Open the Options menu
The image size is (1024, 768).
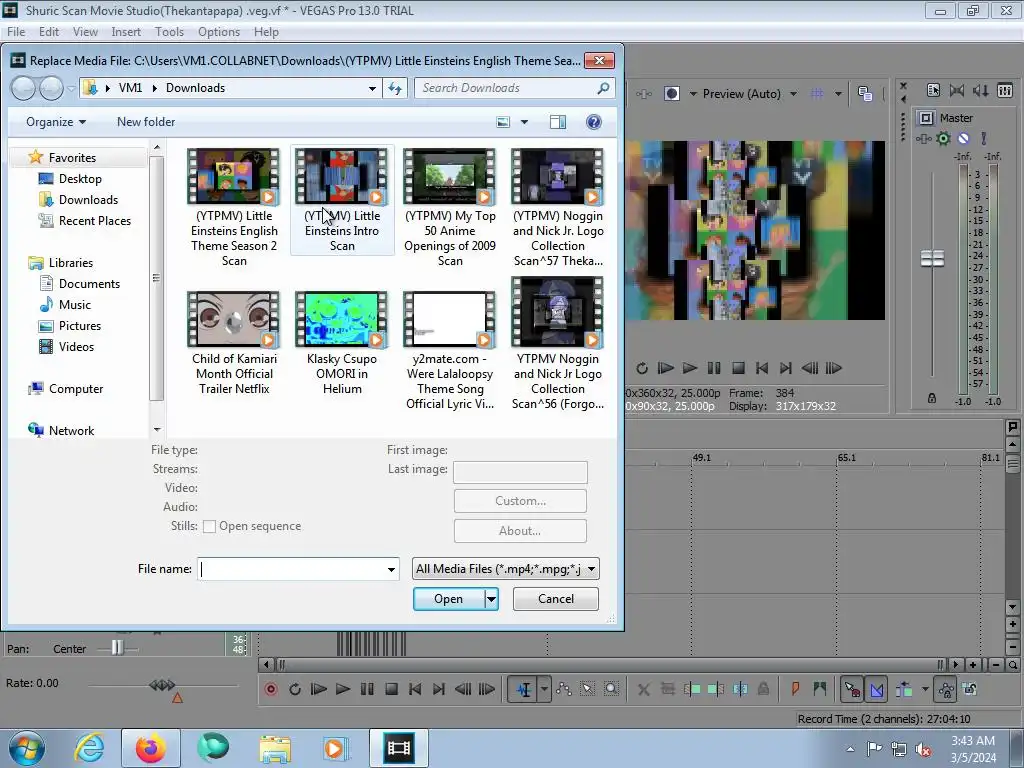[219, 32]
